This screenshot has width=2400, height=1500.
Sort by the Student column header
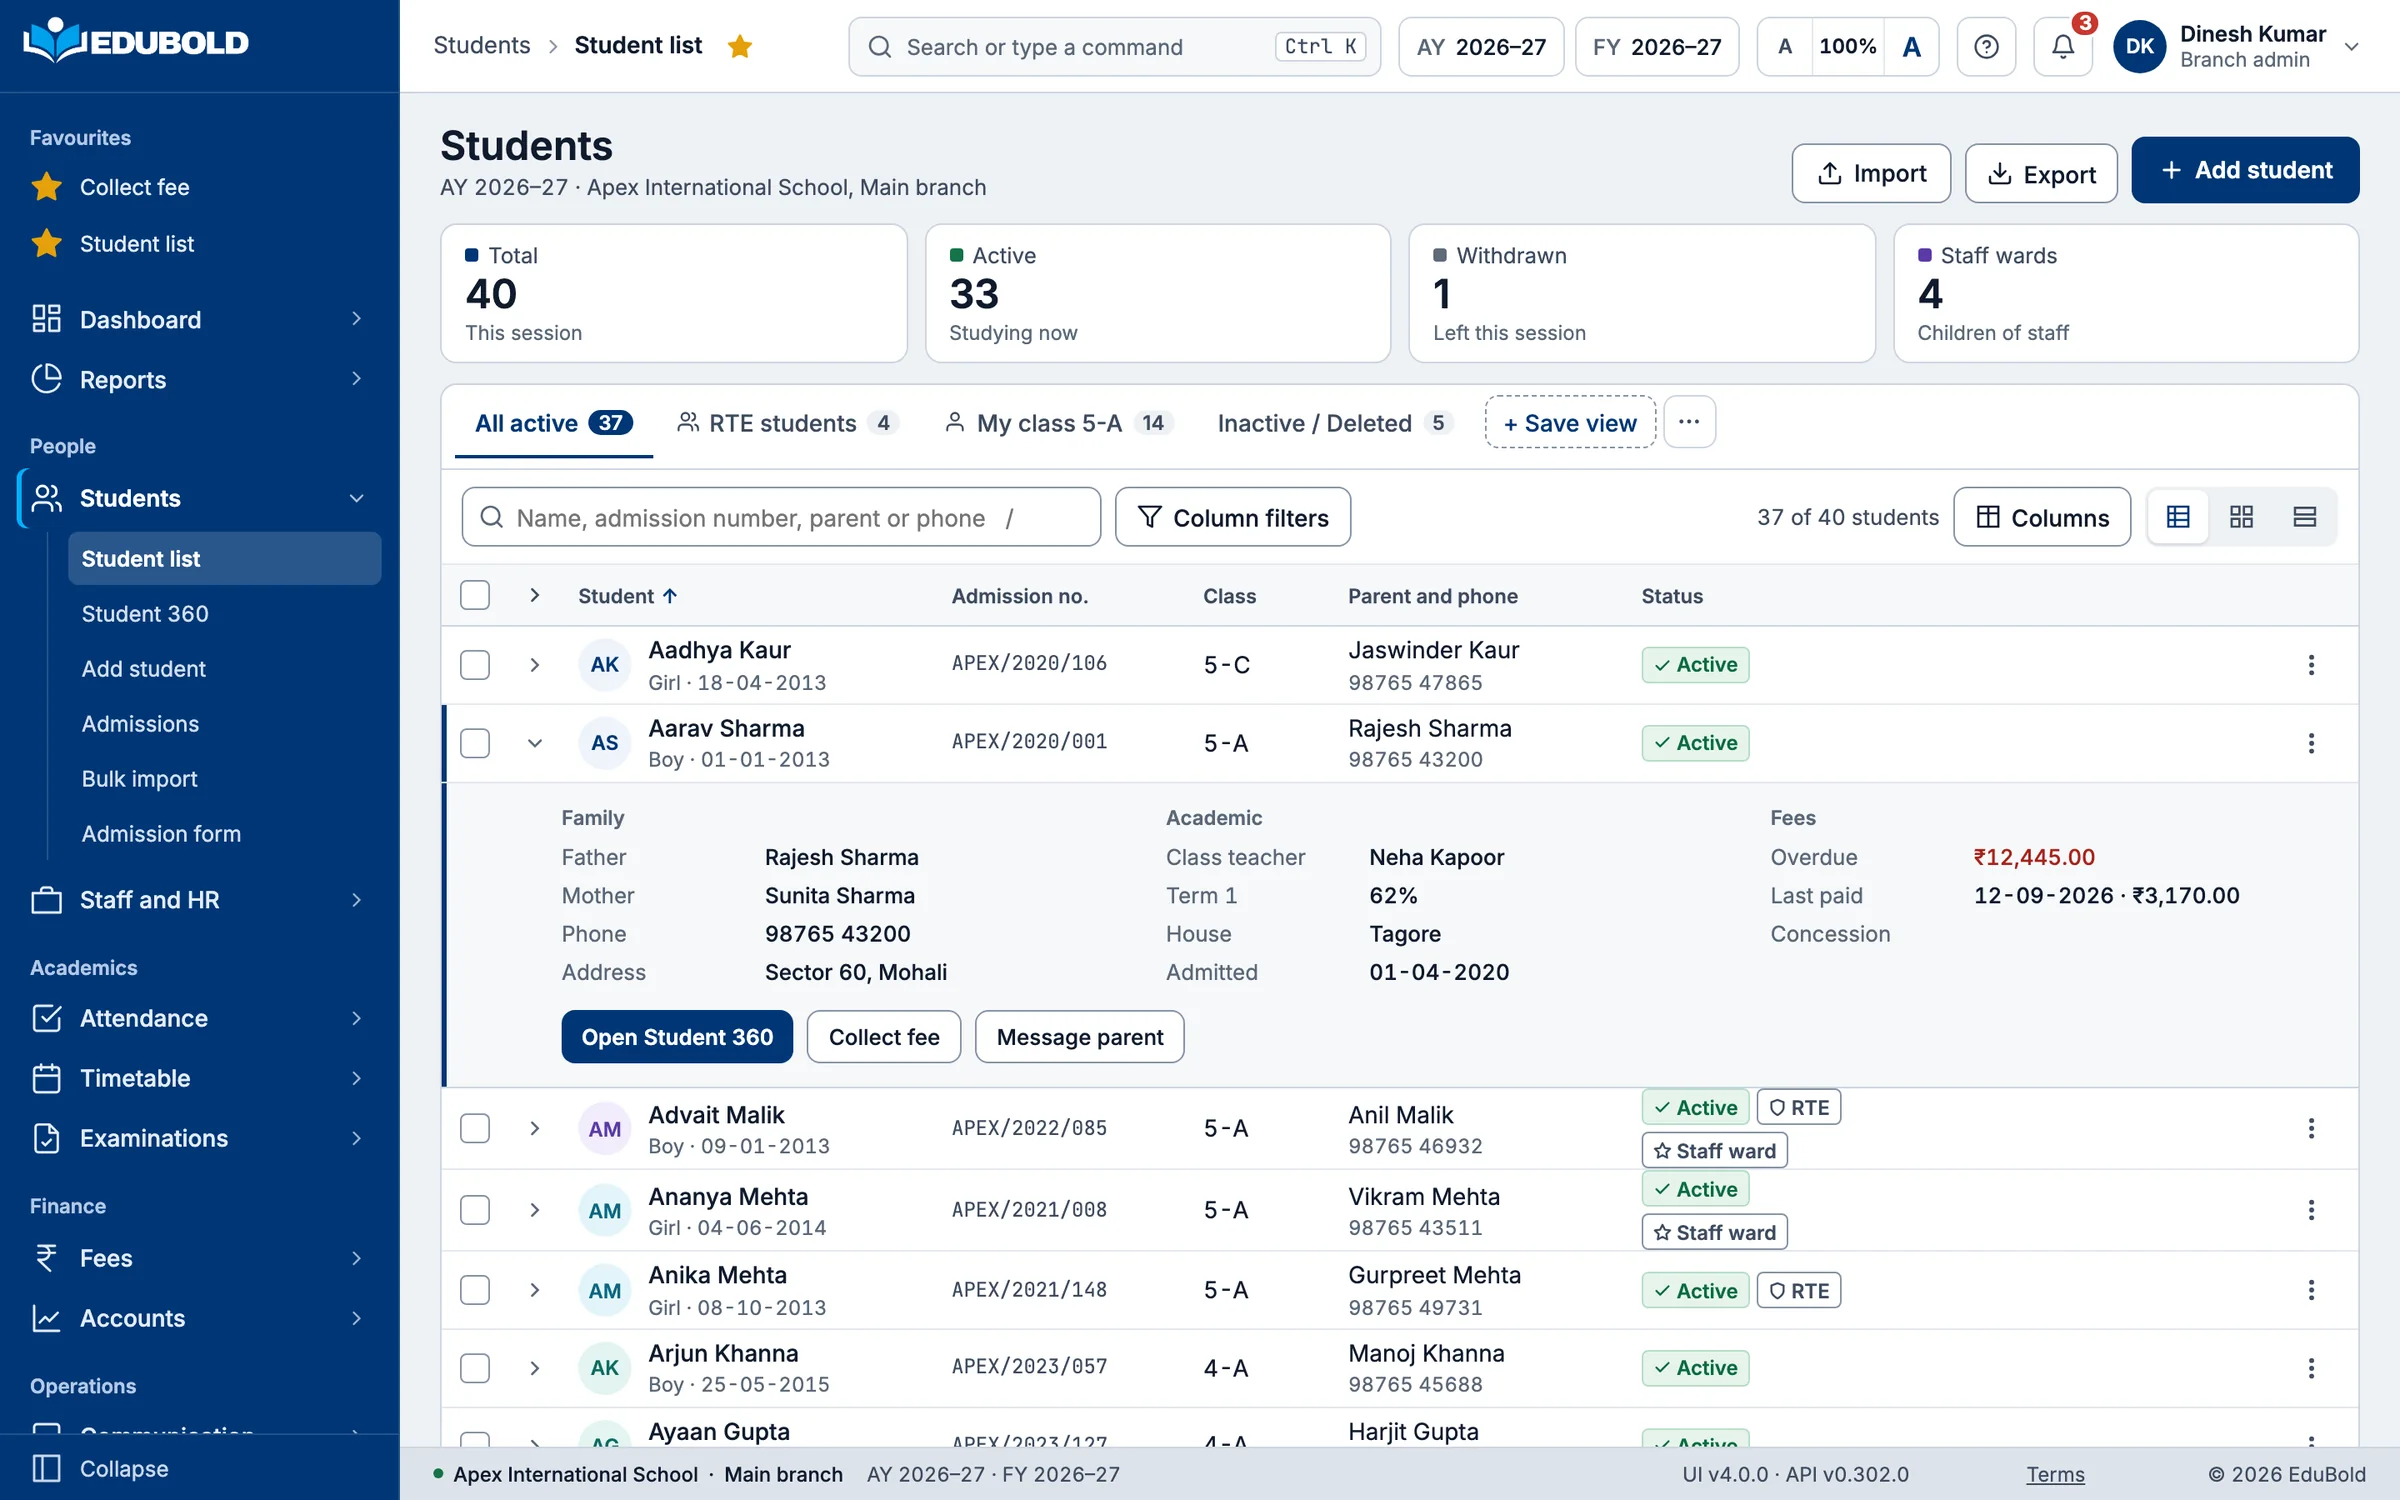(x=628, y=596)
